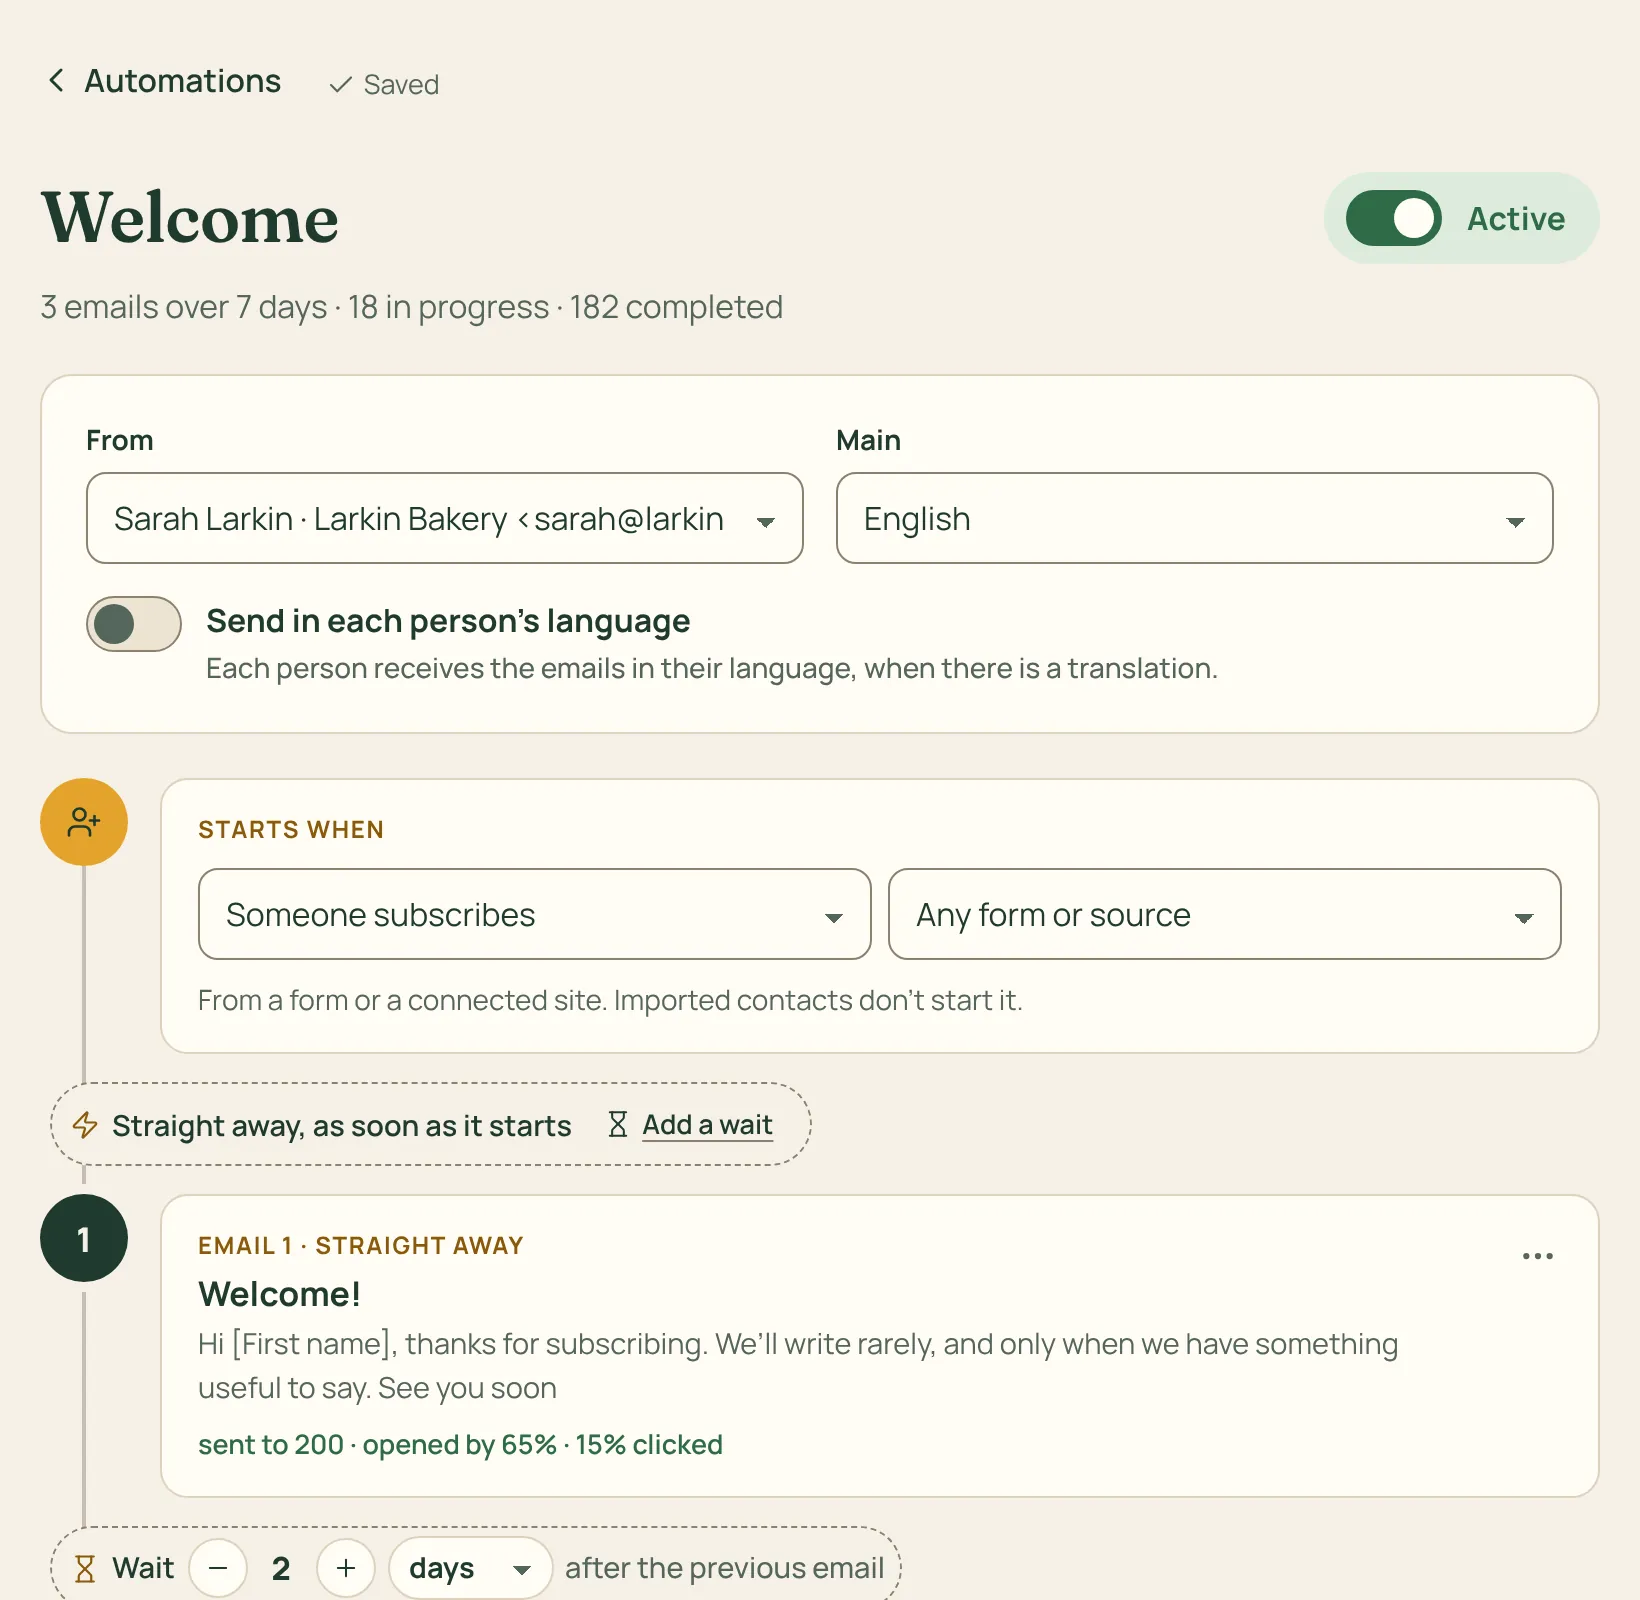Click the Wait hourglass icon
The width and height of the screenshot is (1640, 1600).
[85, 1568]
